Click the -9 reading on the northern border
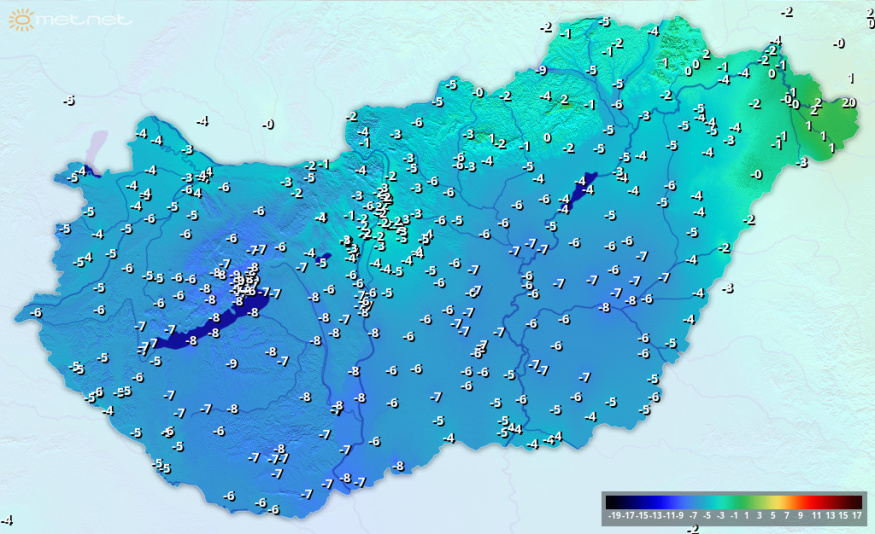This screenshot has height=534, width=875. (541, 70)
